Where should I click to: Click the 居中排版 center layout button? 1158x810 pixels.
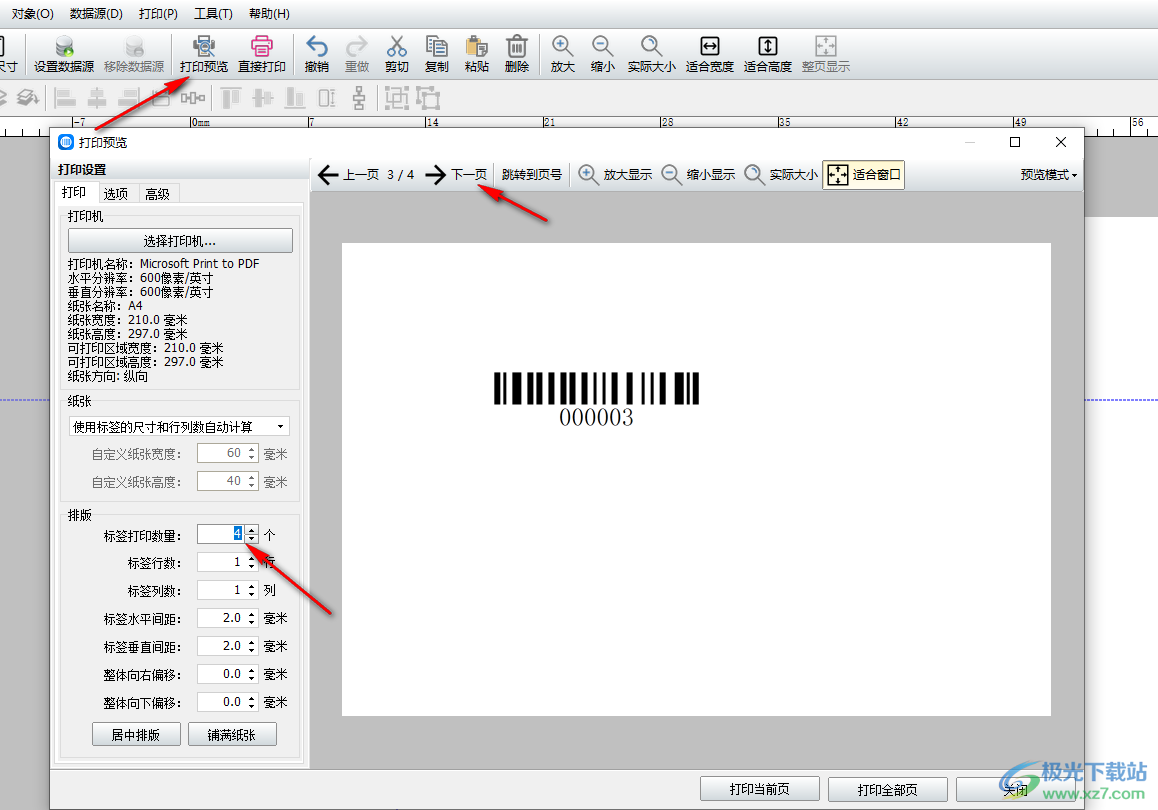(x=136, y=735)
